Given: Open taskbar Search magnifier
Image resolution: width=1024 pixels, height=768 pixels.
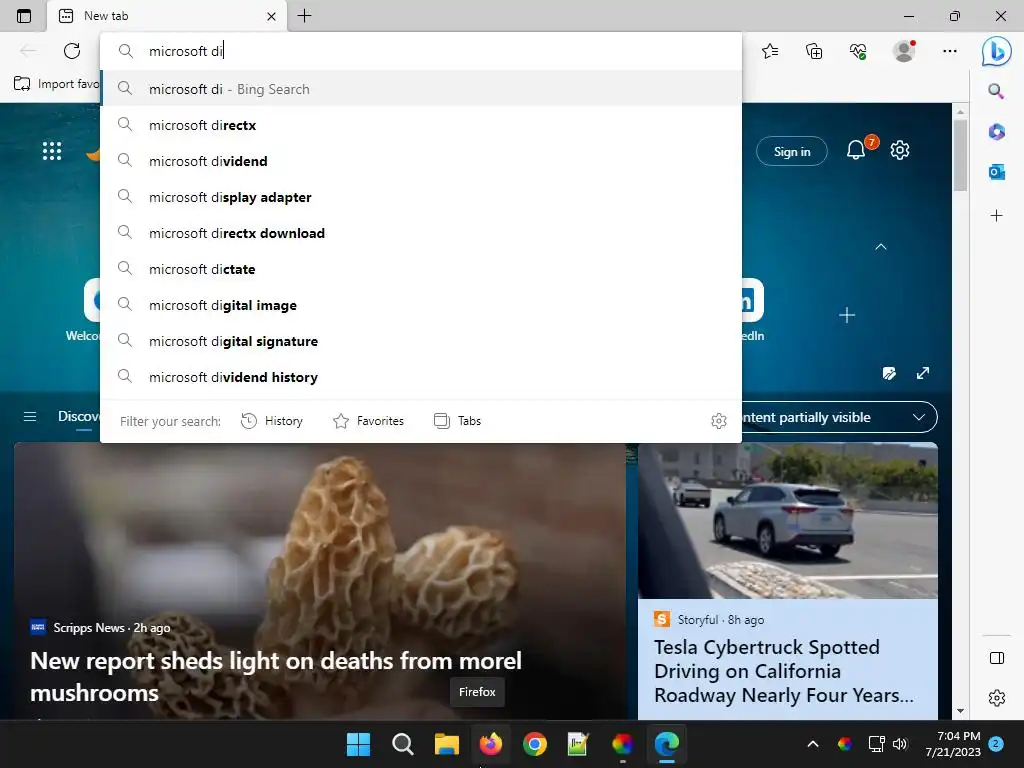Looking at the screenshot, I should click(402, 744).
